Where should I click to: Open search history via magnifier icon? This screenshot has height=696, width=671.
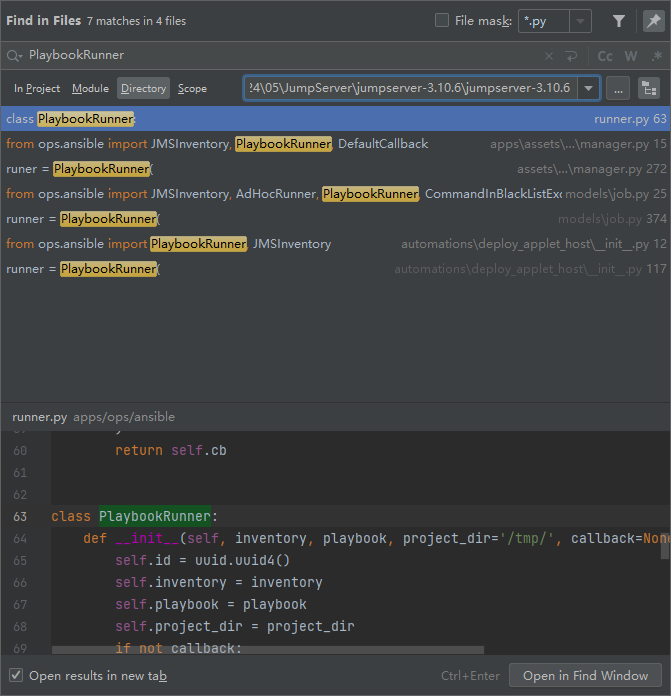[x=14, y=56]
